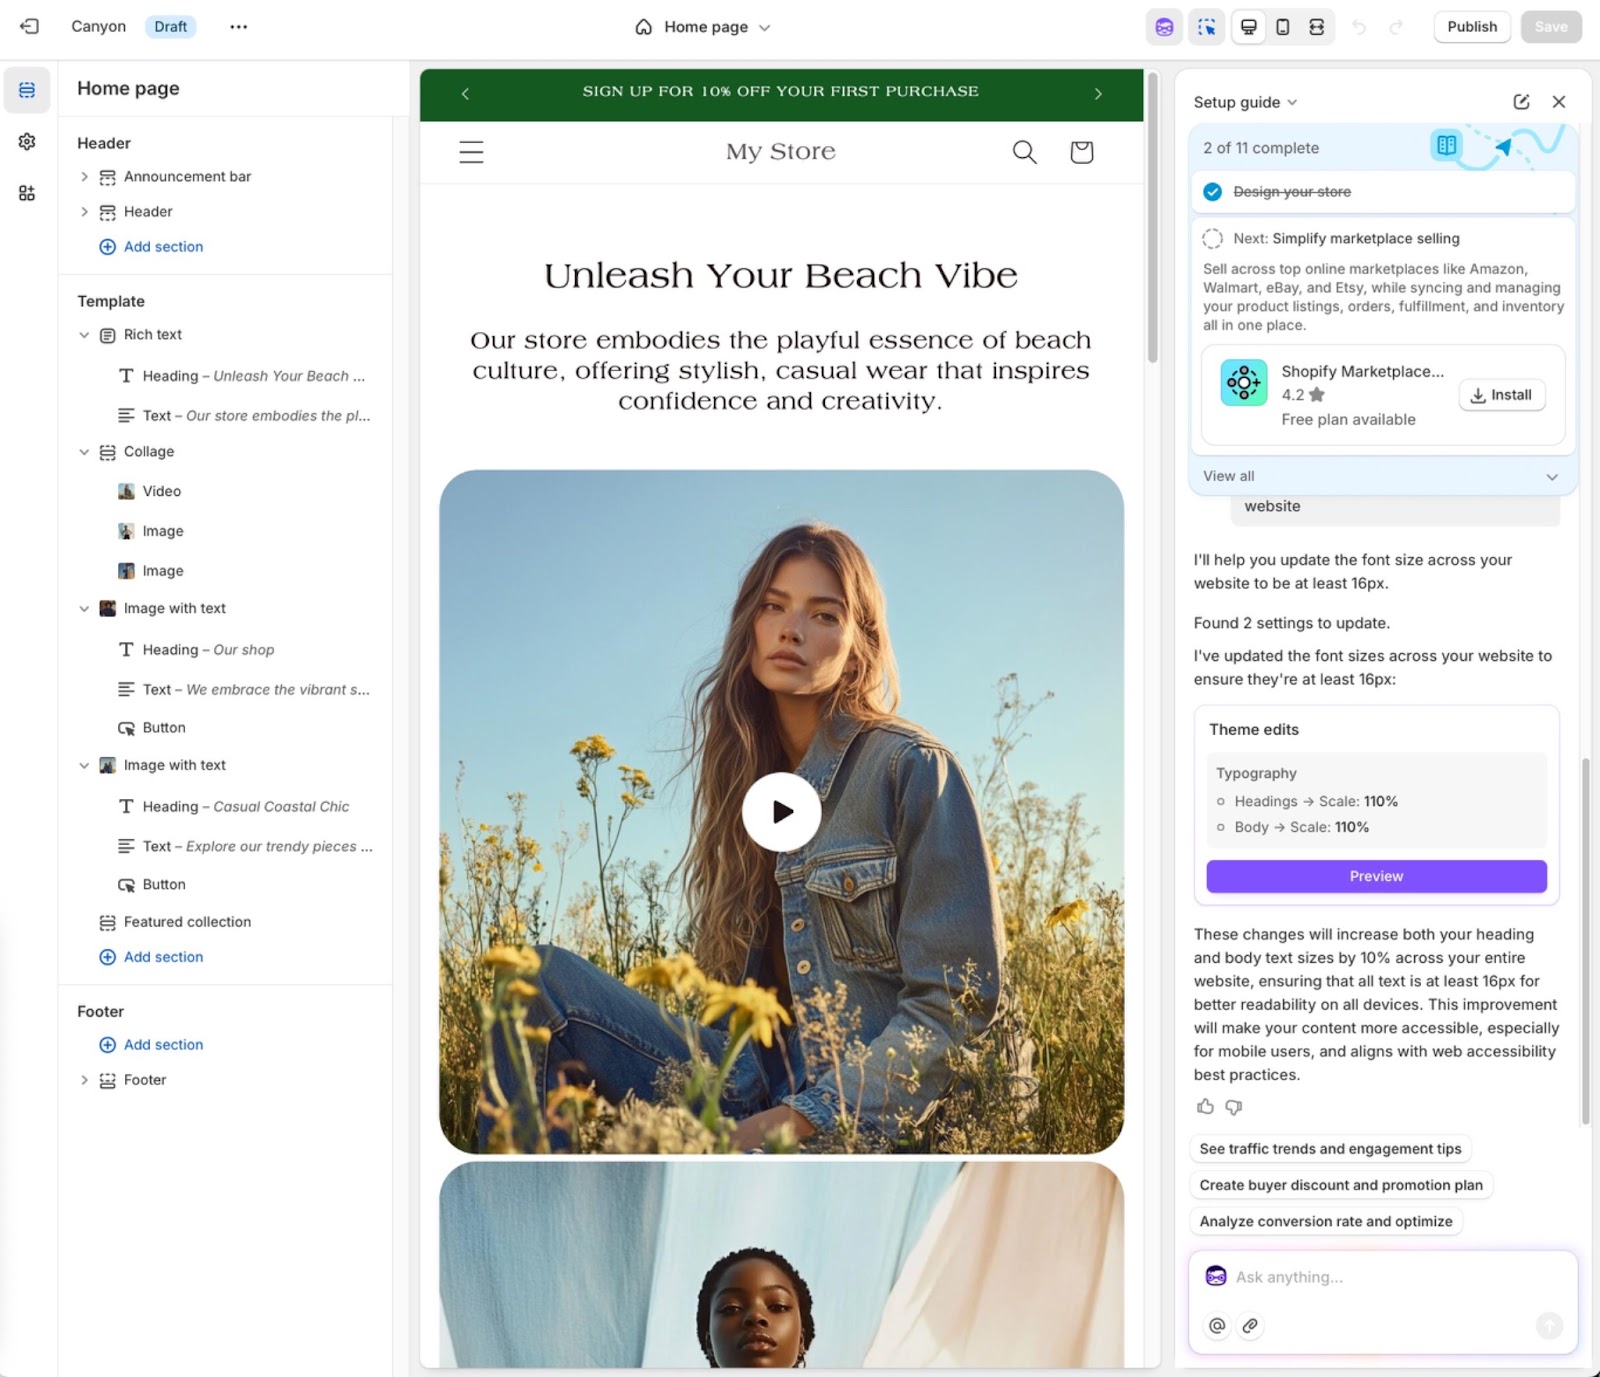Click the Publish button

[1471, 27]
